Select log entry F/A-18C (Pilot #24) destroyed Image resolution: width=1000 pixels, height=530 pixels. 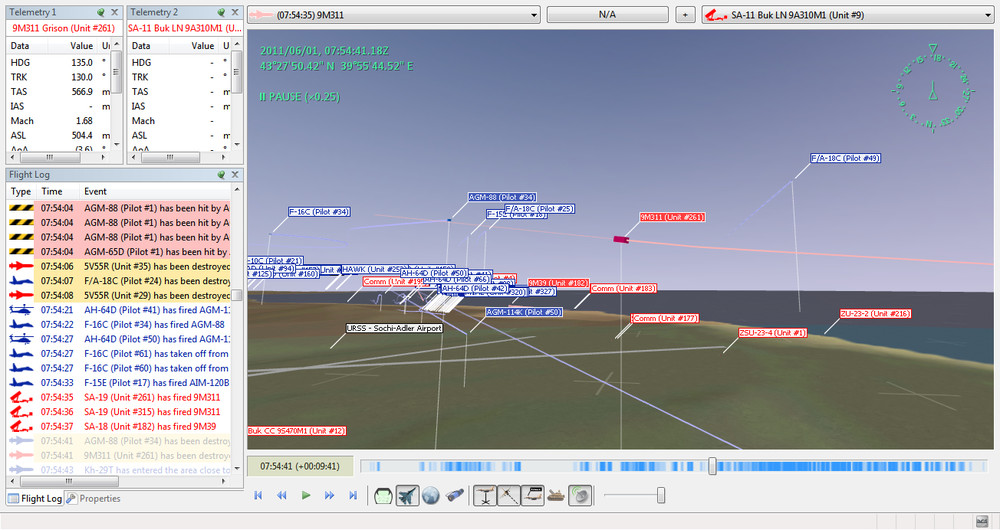(119, 281)
